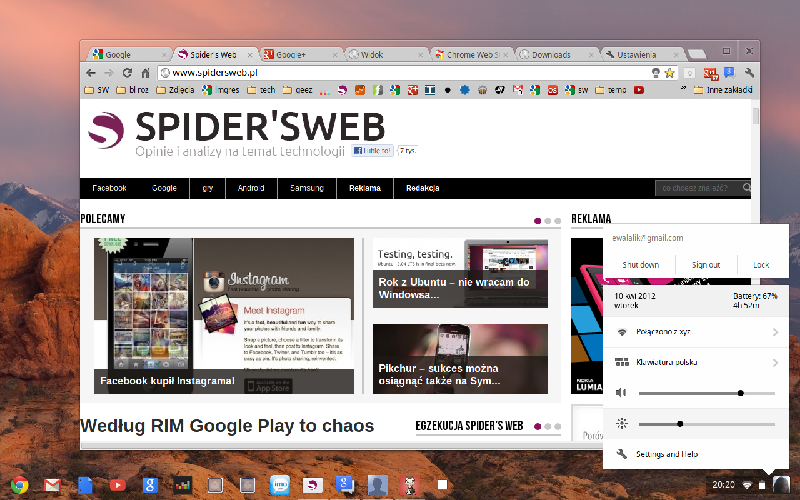Open 'Inne zakładki' bookmarks folder
The image size is (800, 500).
point(723,90)
